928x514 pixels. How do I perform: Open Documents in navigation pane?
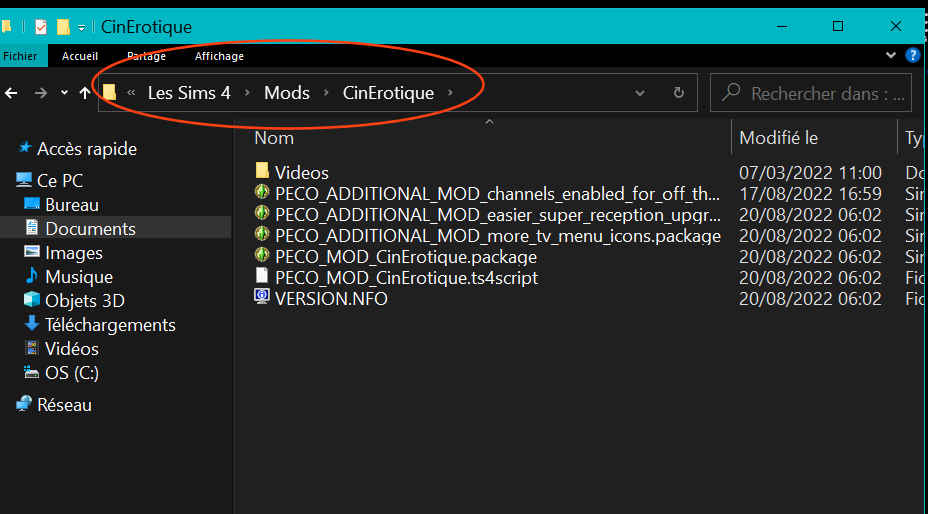click(90, 229)
